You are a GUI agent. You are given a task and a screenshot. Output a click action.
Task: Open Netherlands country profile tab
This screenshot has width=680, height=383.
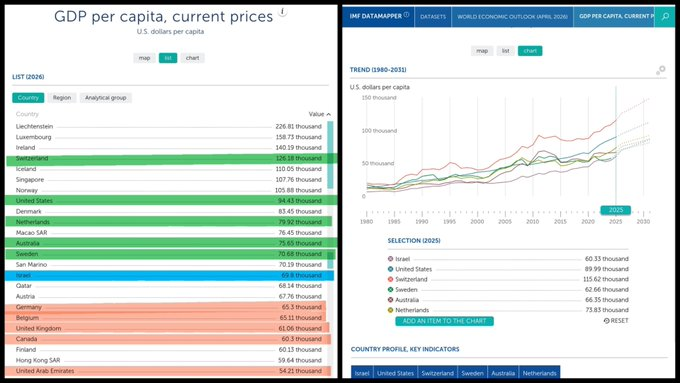(539, 373)
